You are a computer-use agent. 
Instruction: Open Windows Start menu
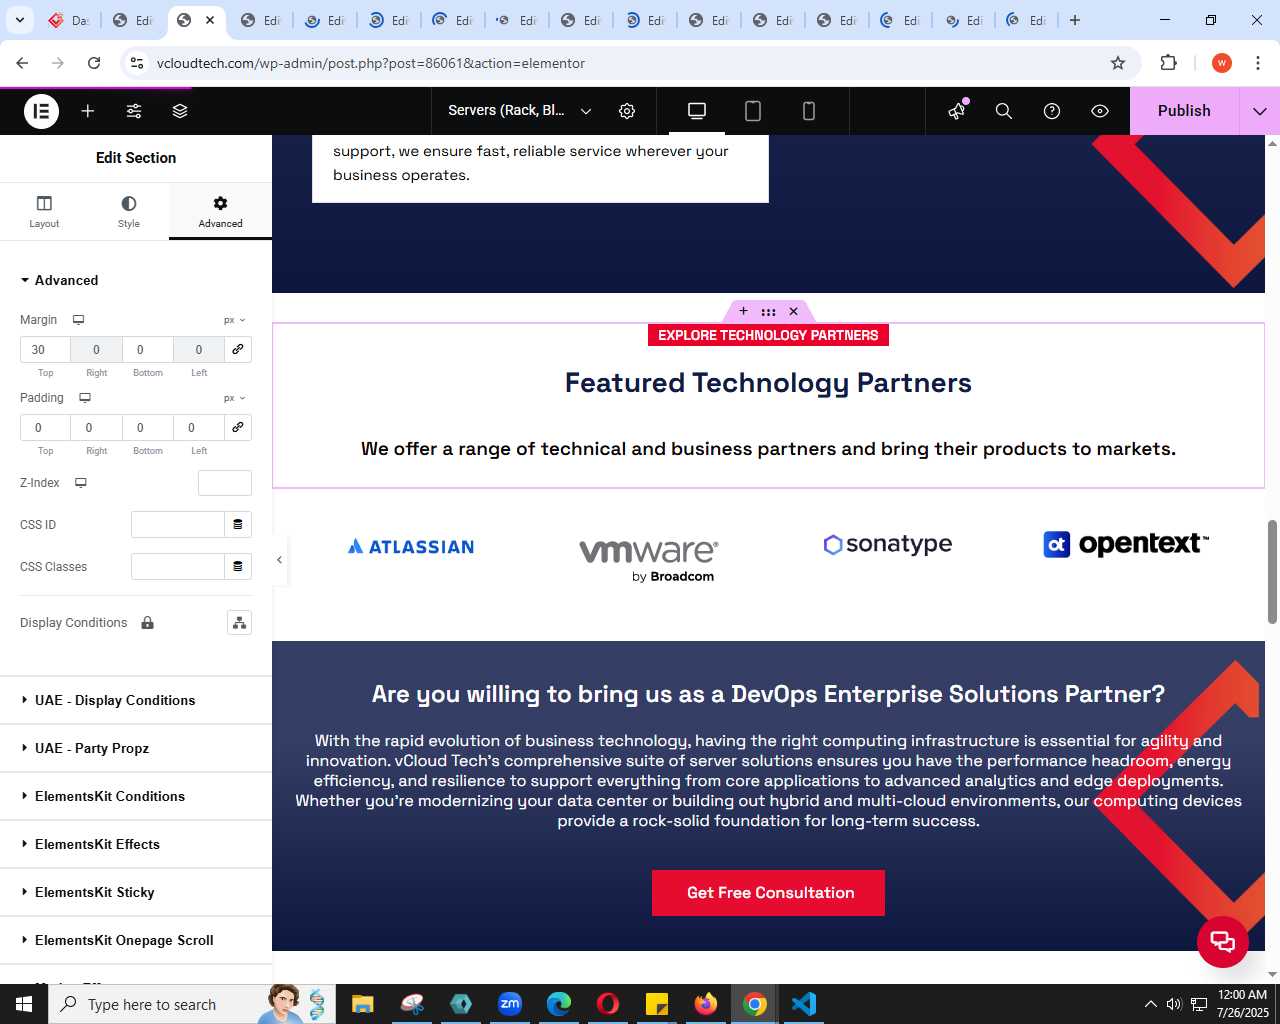point(24,1004)
